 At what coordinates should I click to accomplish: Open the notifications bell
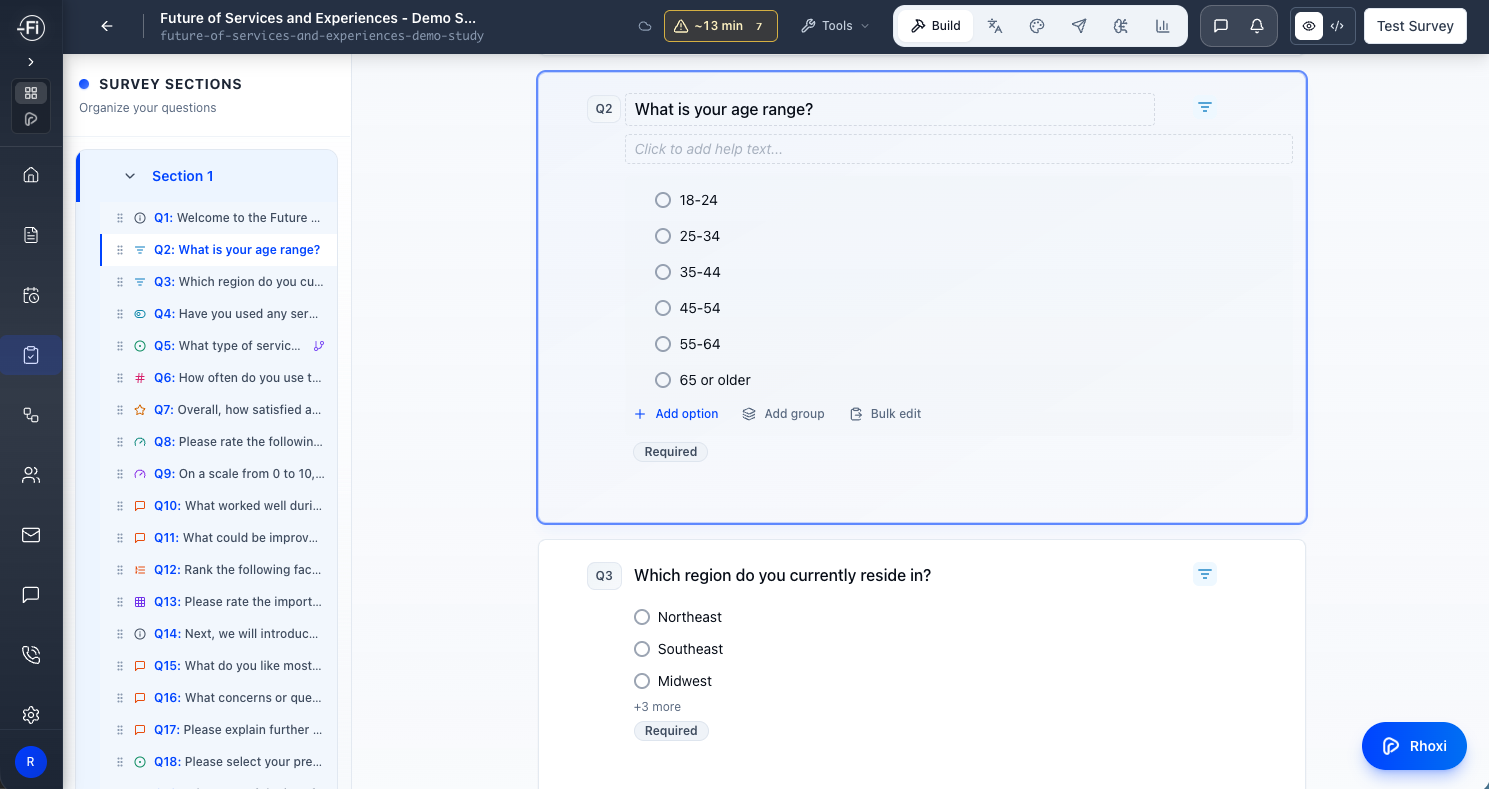[x=1257, y=26]
